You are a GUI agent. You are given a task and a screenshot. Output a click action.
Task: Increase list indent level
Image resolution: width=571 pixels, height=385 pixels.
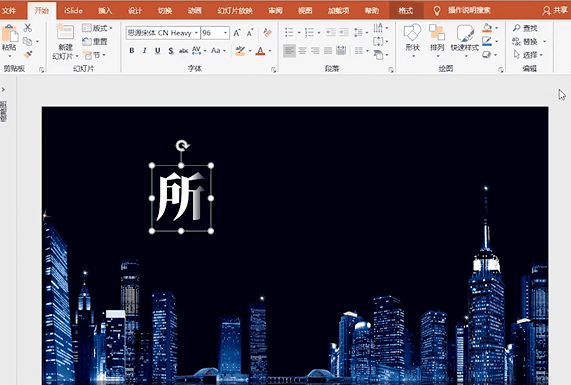point(344,32)
